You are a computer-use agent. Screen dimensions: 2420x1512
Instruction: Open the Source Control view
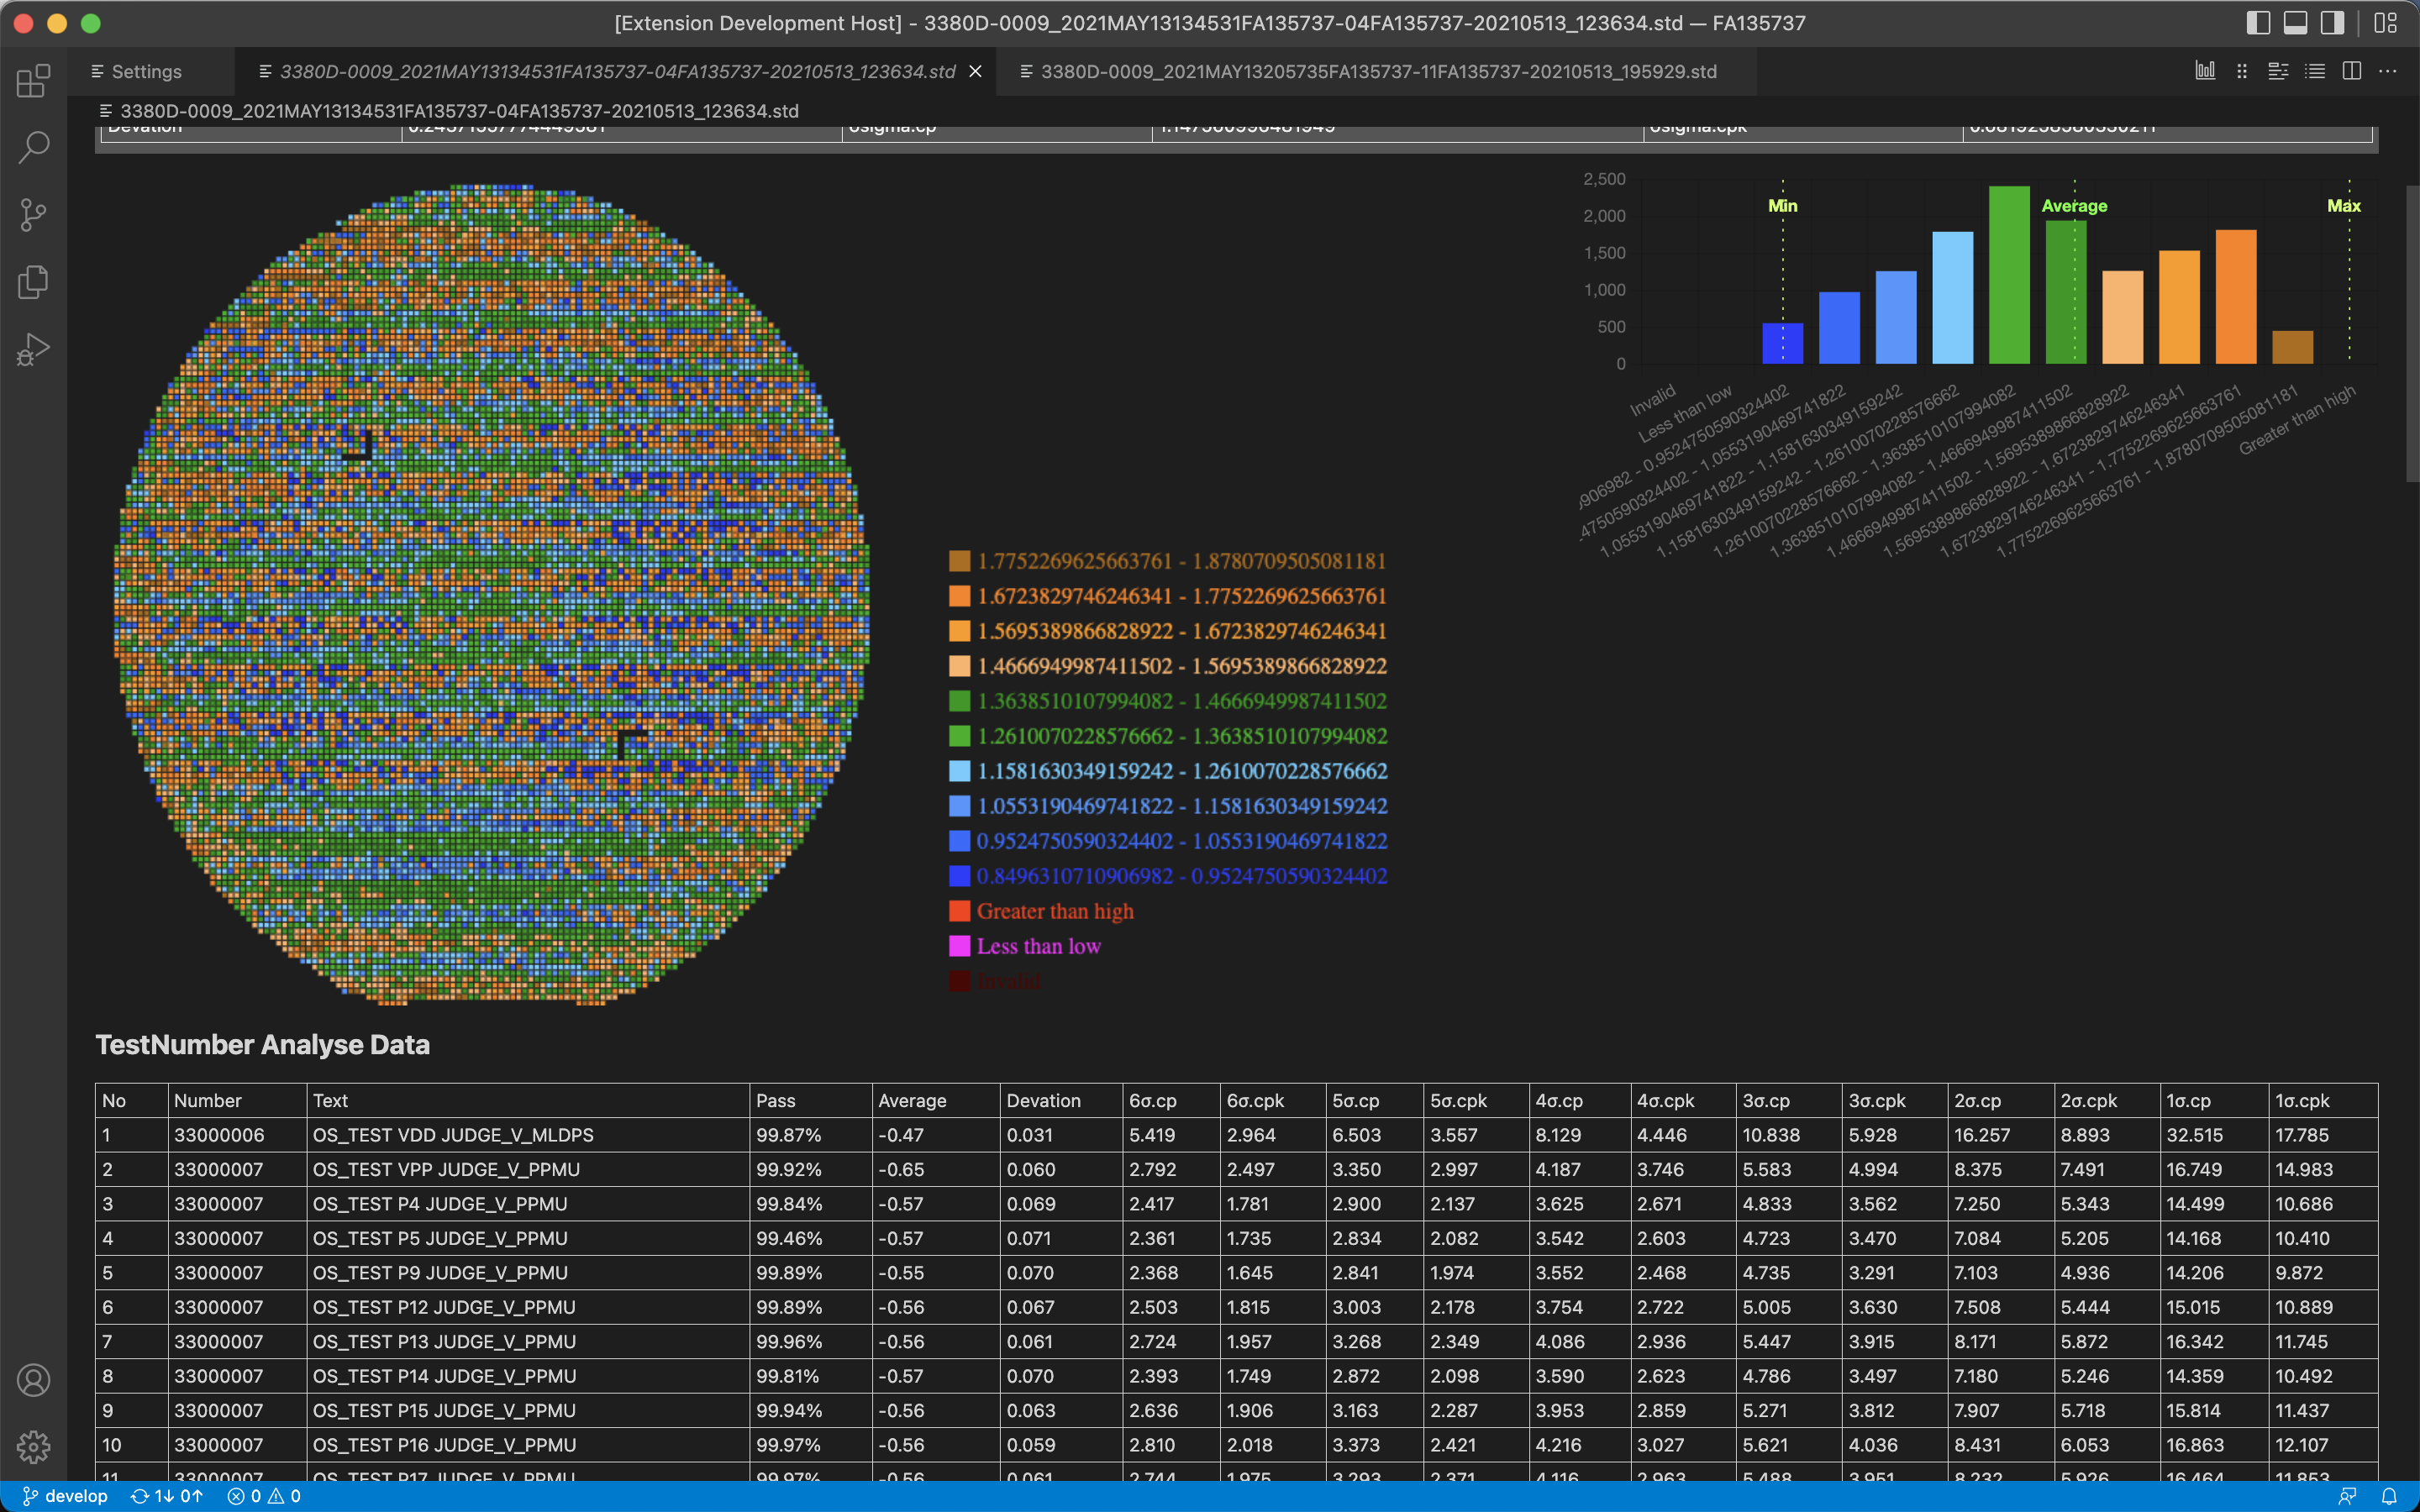point(33,214)
